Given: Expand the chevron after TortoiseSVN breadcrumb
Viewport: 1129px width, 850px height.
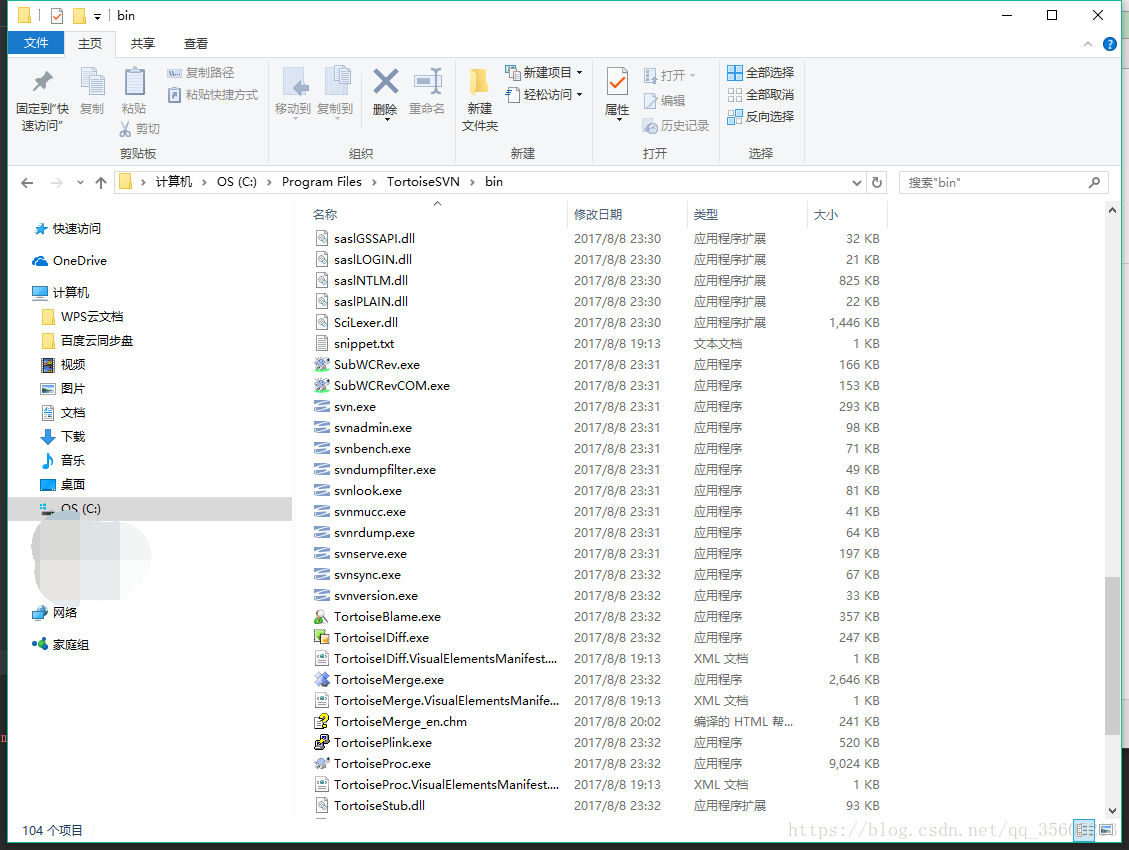Looking at the screenshot, I should [x=472, y=182].
